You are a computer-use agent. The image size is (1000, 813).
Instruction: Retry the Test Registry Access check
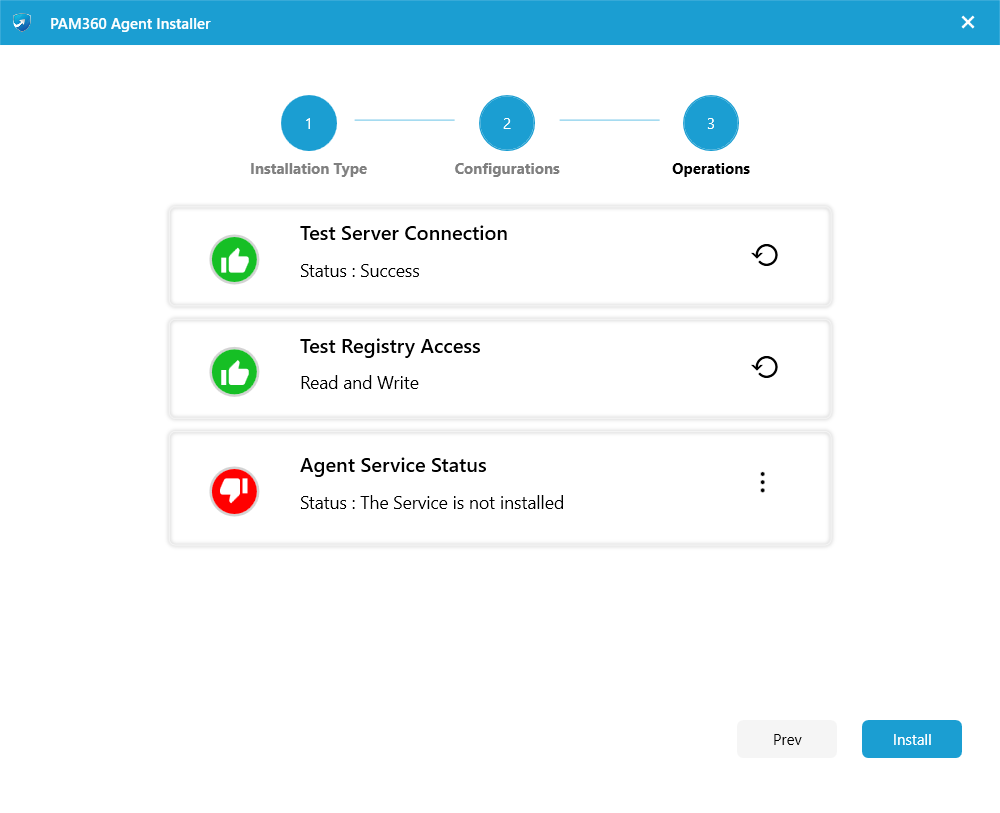coord(765,367)
